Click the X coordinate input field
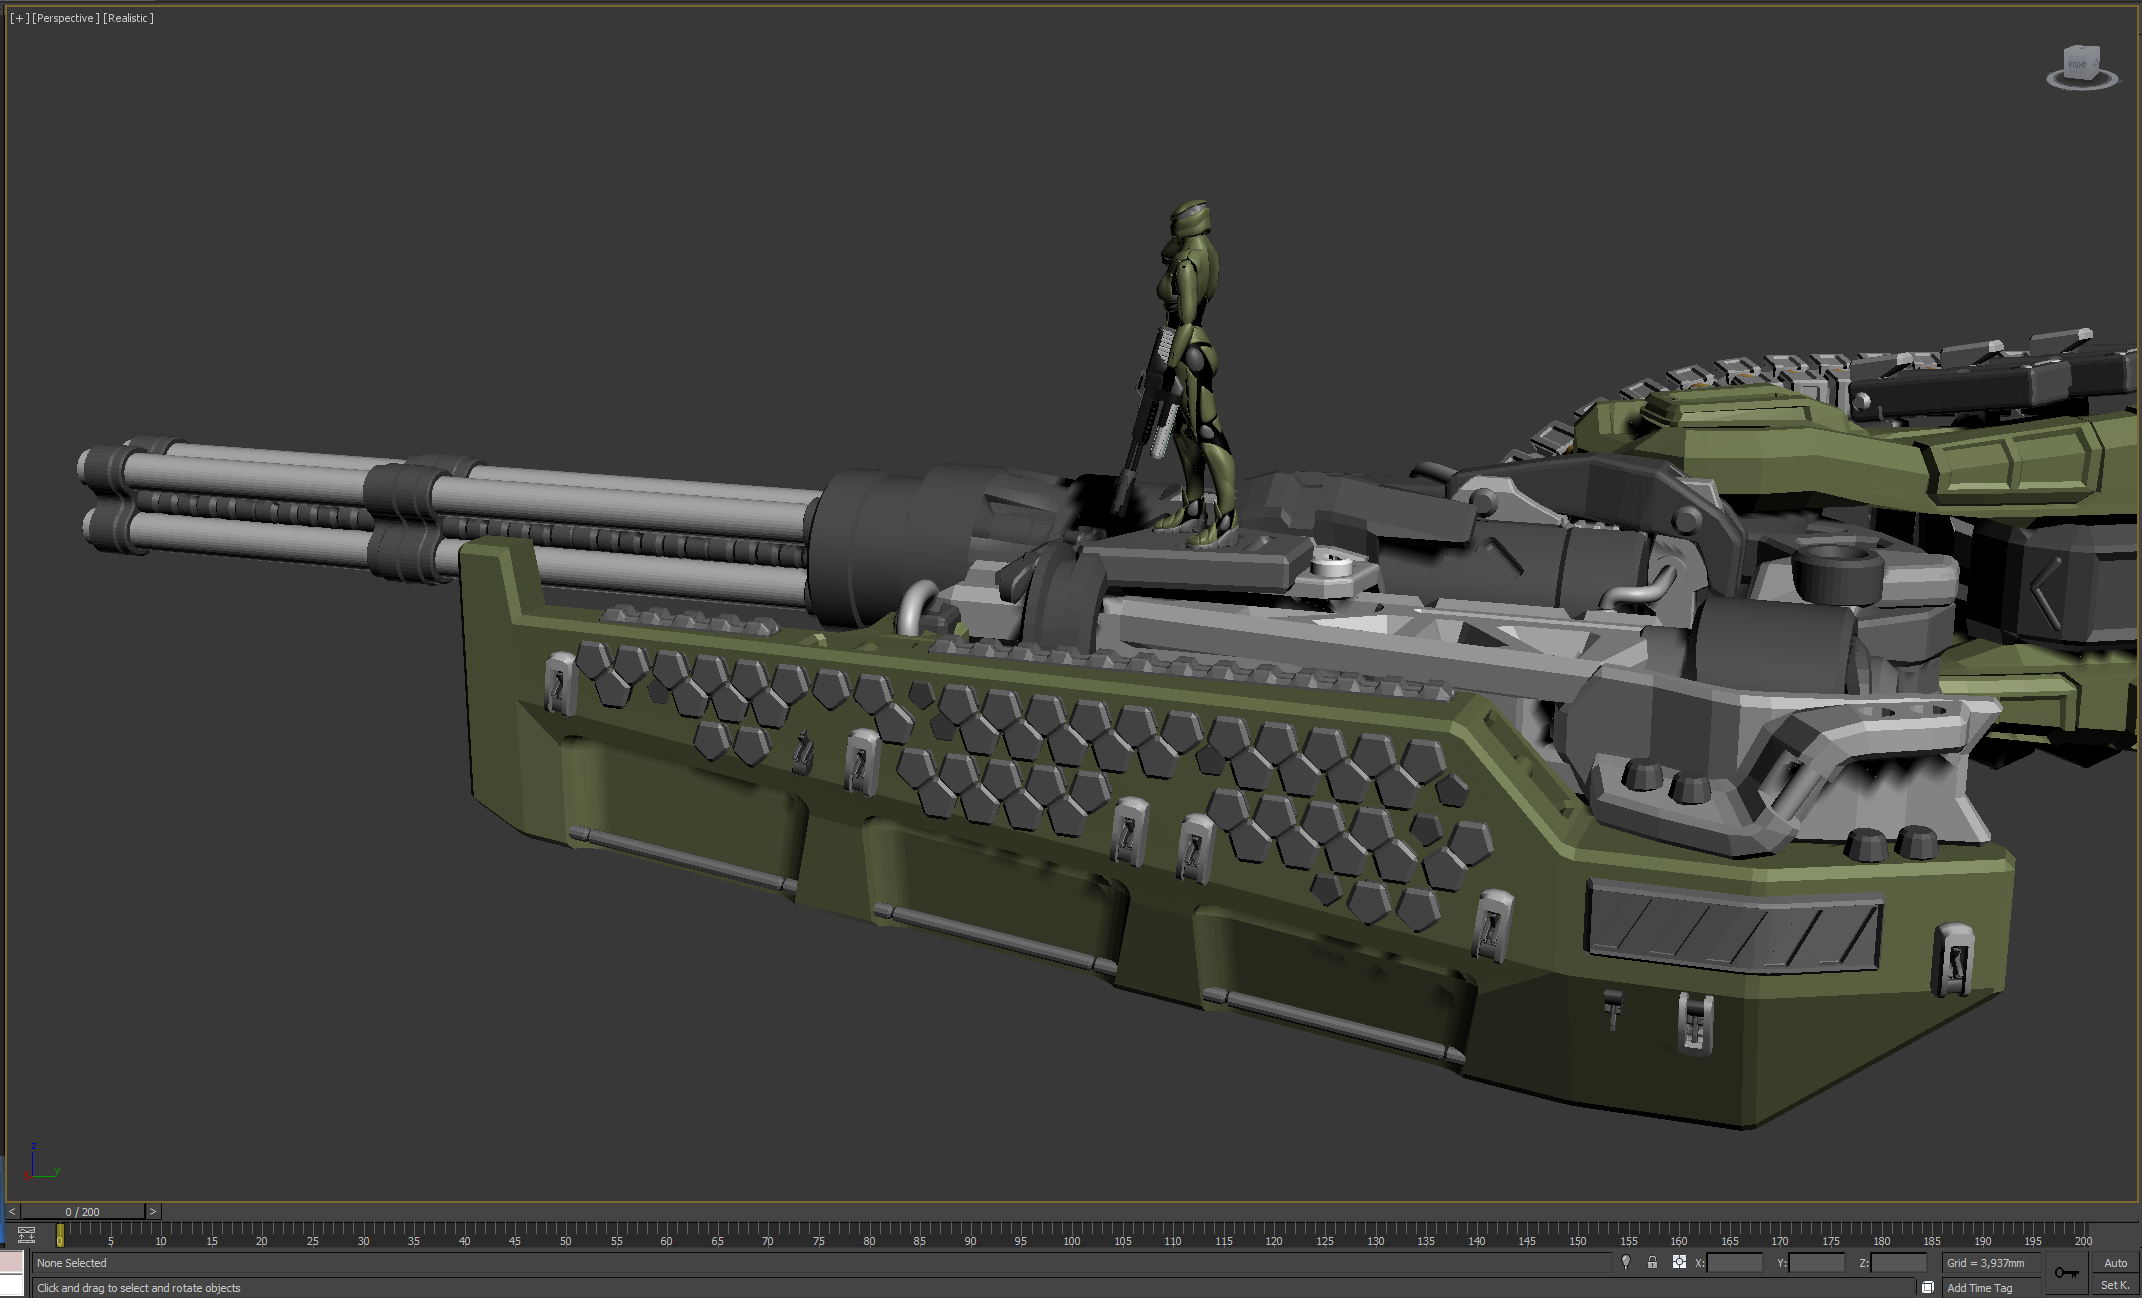 [1734, 1263]
